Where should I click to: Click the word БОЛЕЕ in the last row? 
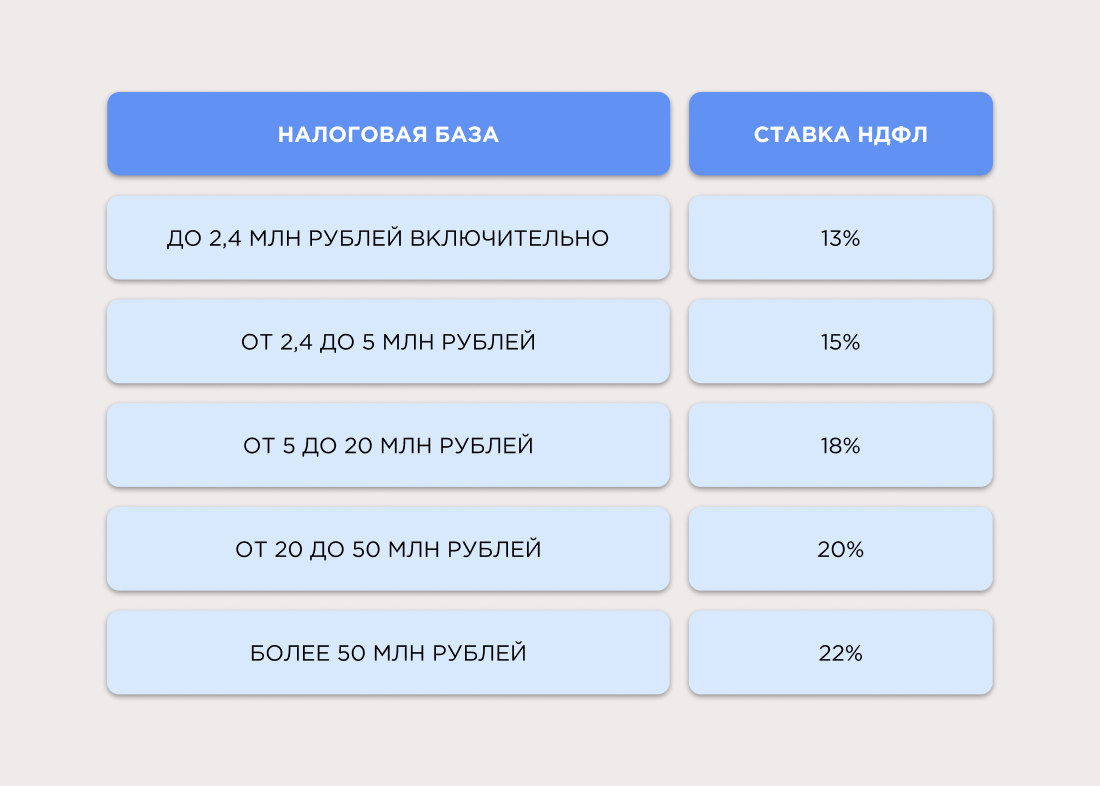[x=290, y=653]
